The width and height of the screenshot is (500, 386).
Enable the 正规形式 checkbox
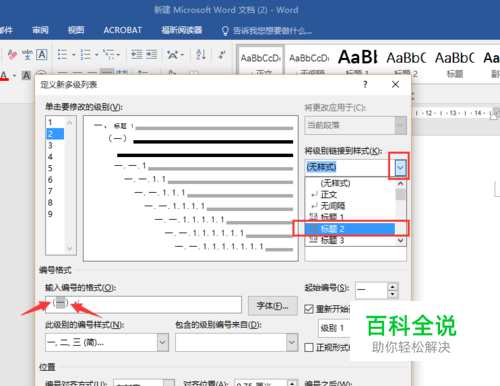coord(309,348)
